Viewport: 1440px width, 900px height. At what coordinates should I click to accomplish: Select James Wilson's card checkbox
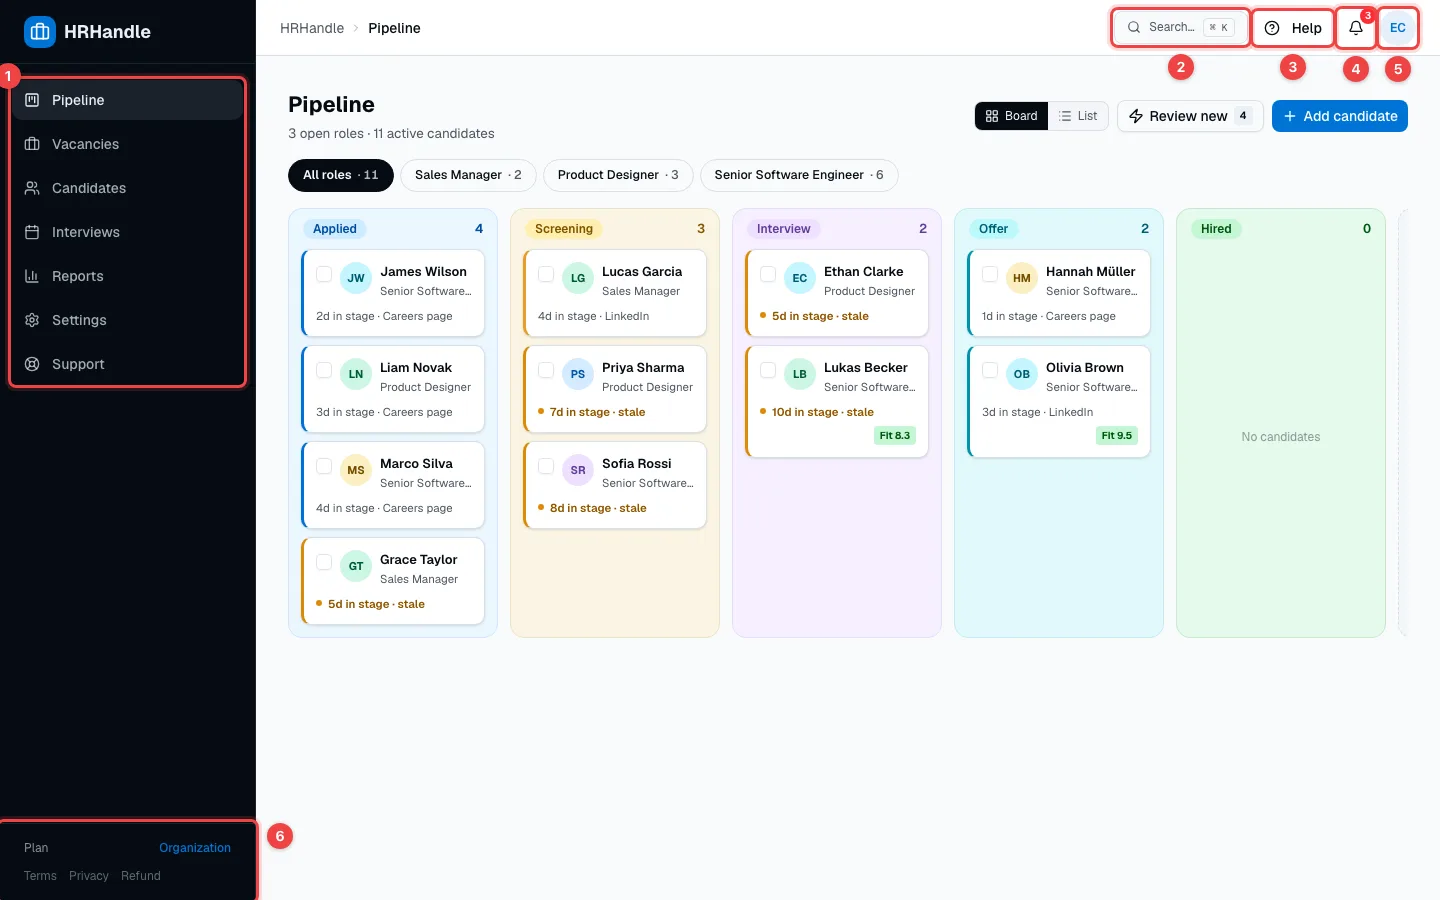pyautogui.click(x=324, y=274)
